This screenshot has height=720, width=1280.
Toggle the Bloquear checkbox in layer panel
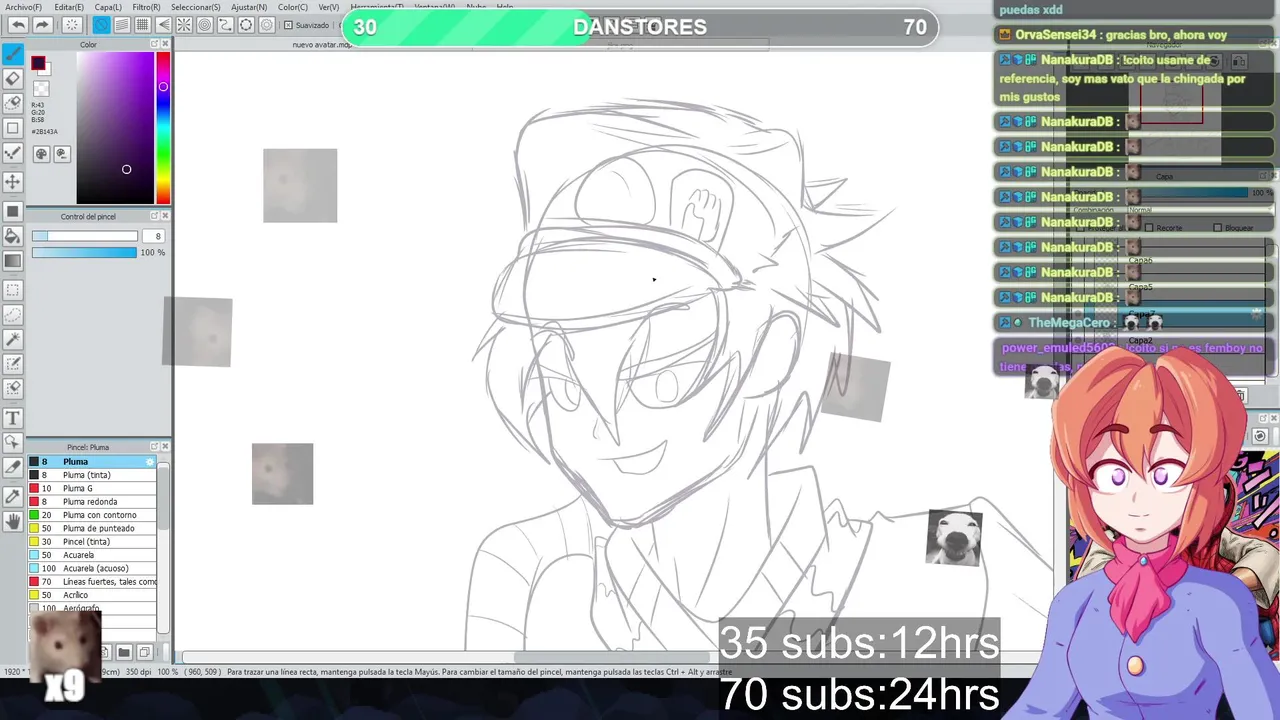tap(1217, 228)
